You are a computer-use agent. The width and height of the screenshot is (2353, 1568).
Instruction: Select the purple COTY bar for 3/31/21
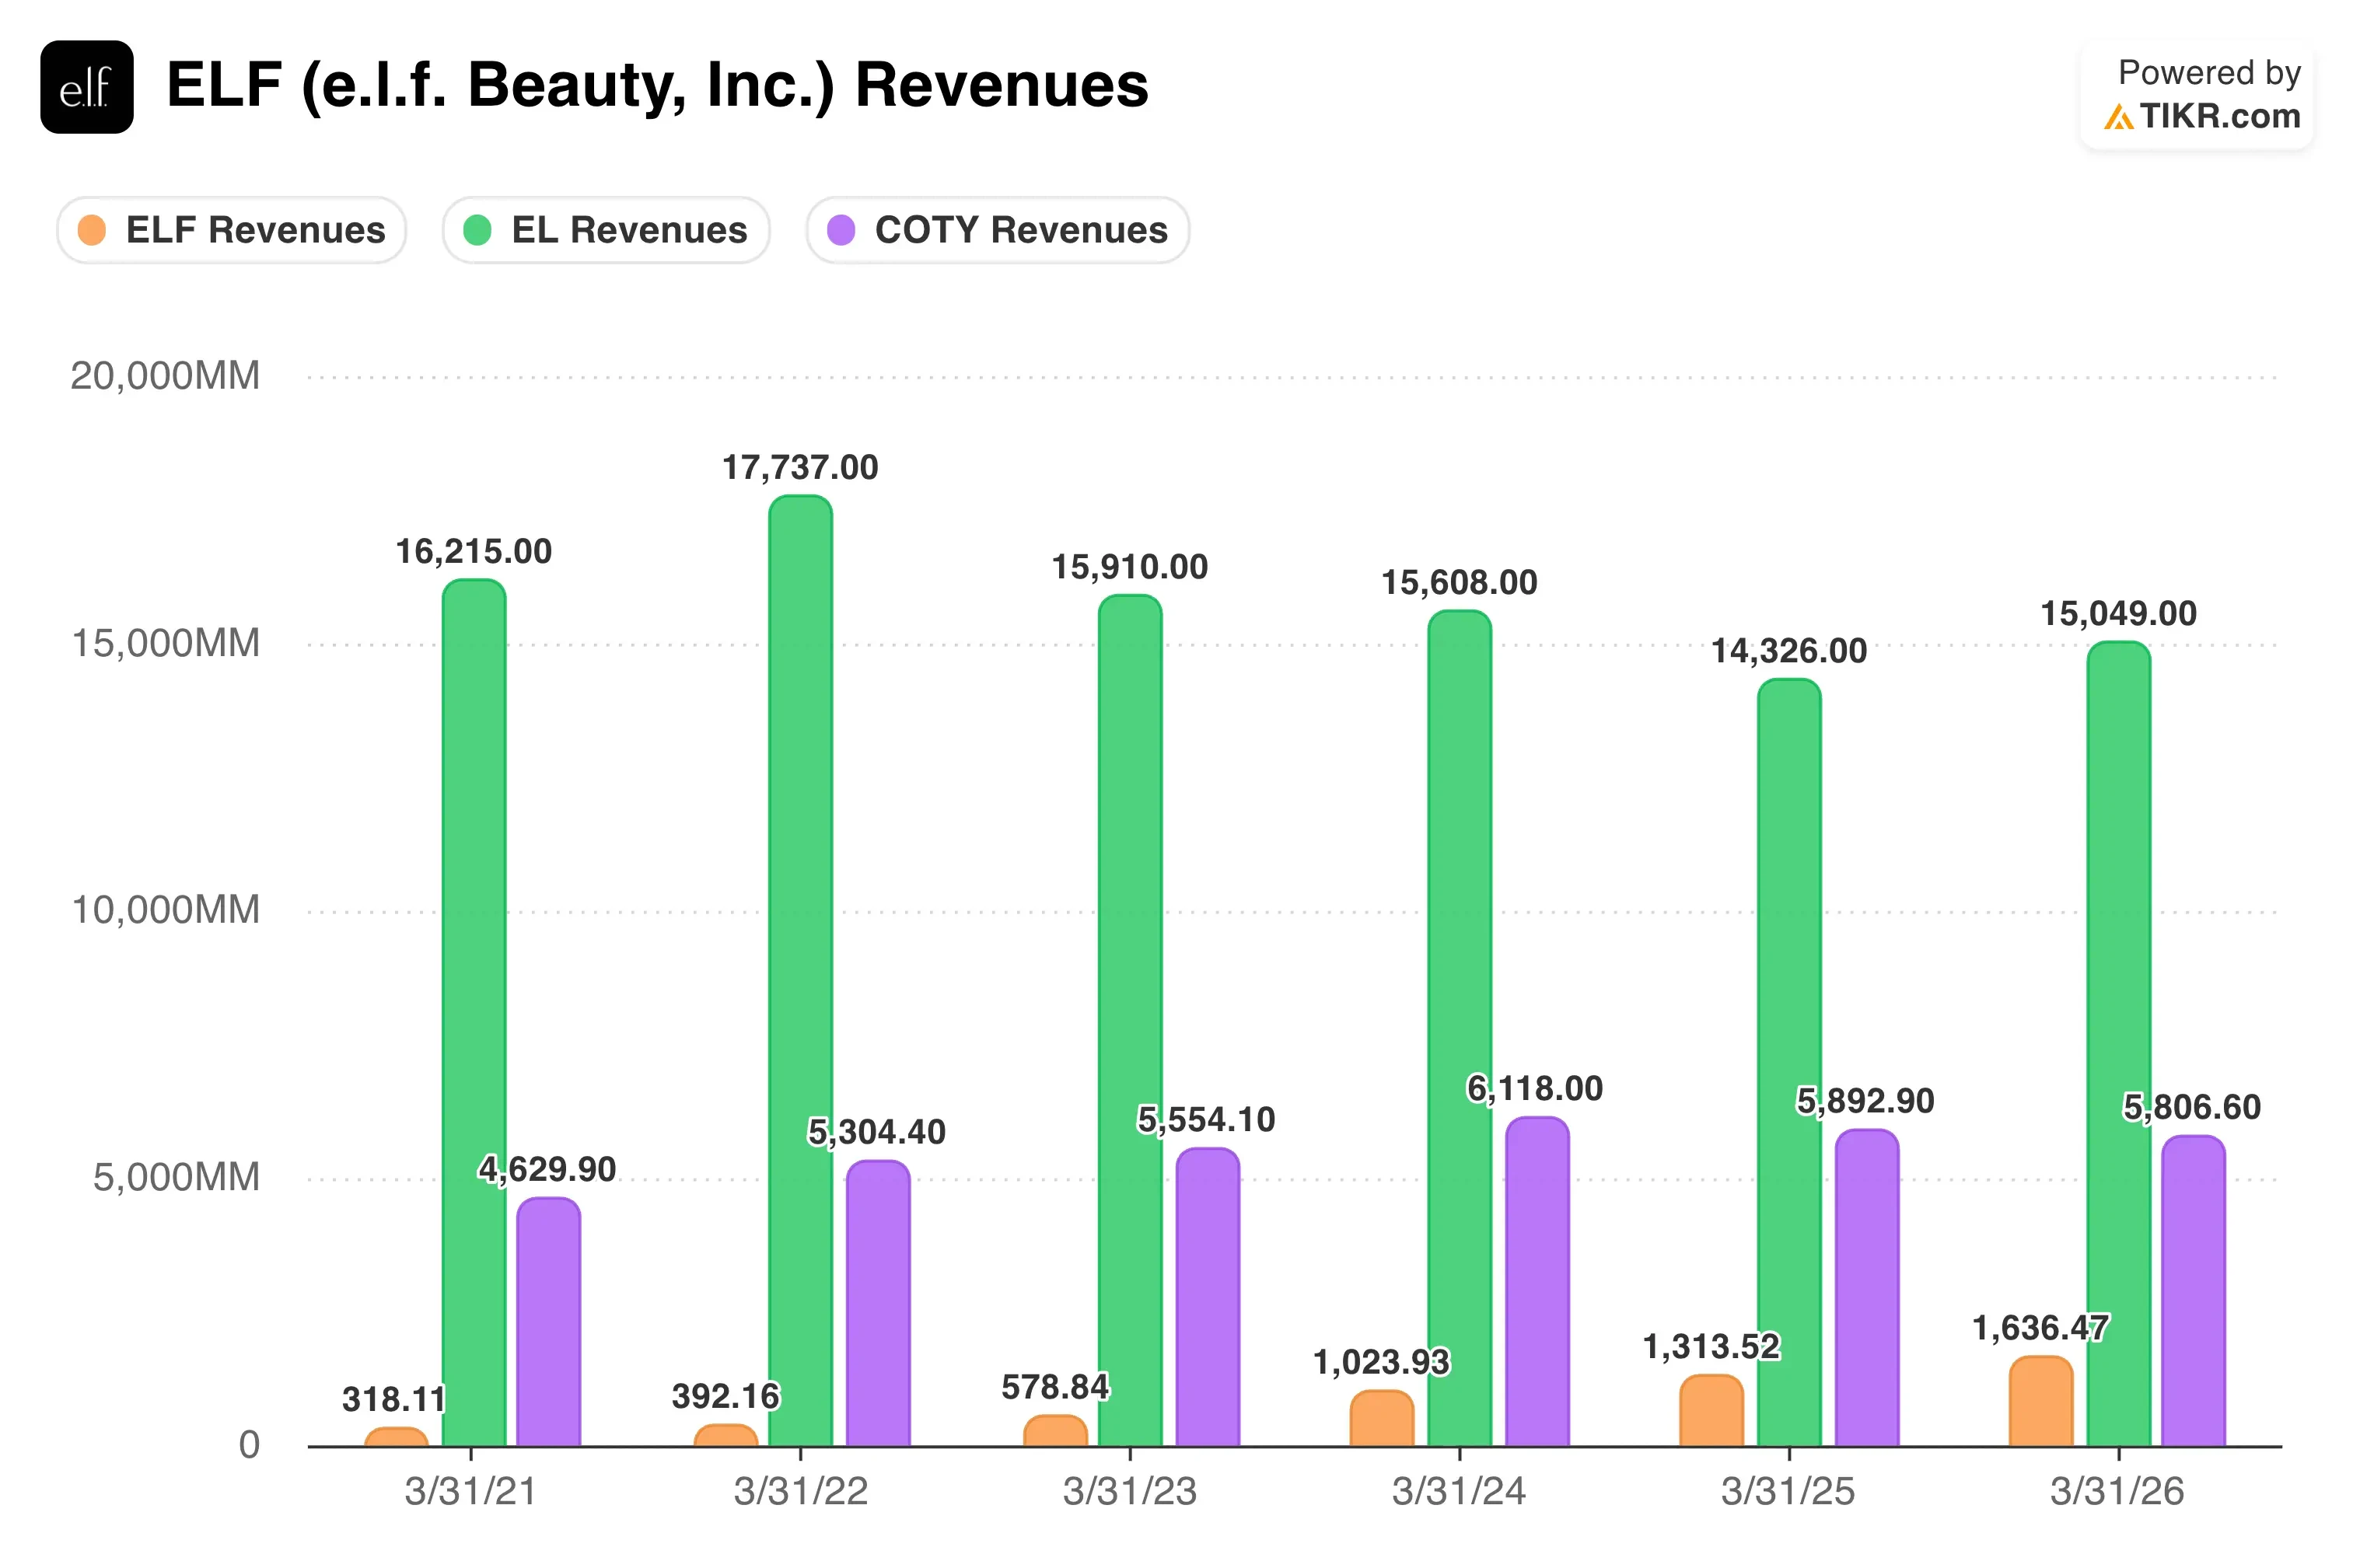tap(549, 1322)
